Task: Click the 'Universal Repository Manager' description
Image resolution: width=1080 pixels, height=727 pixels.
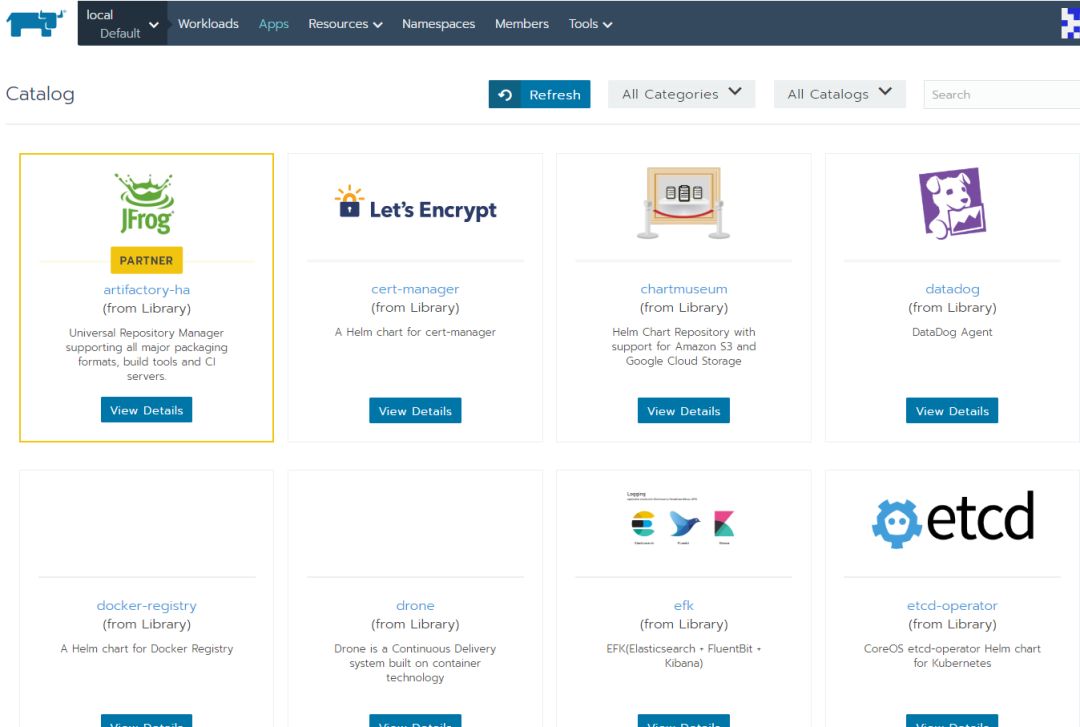Action: pyautogui.click(x=147, y=354)
